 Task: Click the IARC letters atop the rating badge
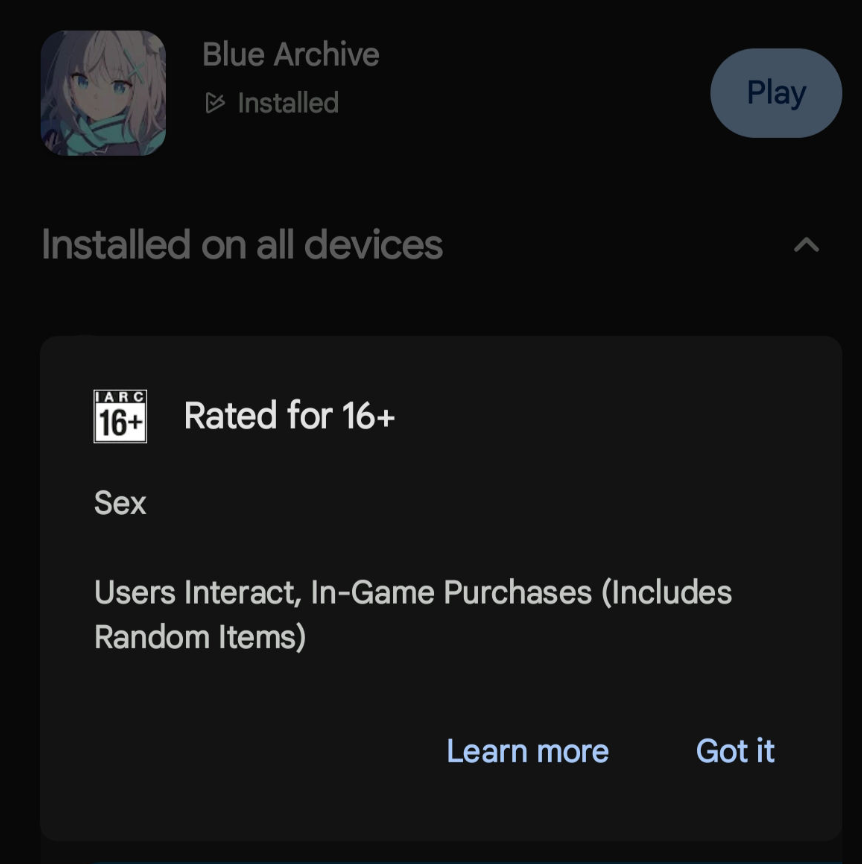(x=120, y=397)
